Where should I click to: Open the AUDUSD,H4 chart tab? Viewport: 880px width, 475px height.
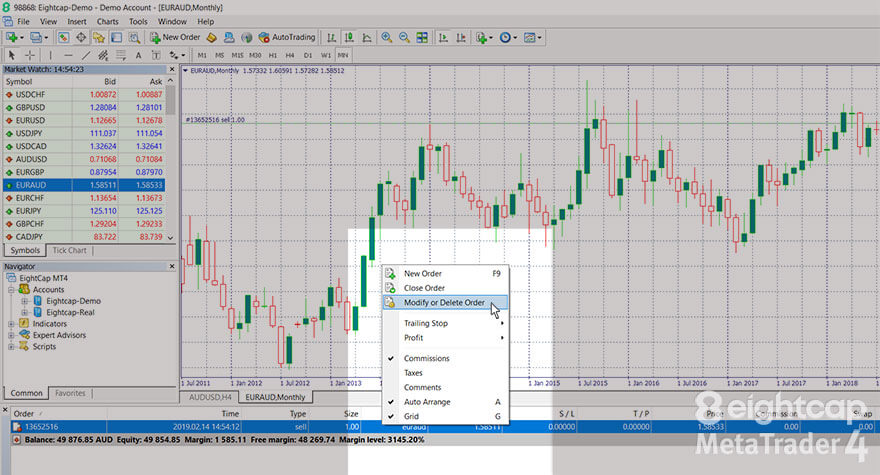coord(210,397)
